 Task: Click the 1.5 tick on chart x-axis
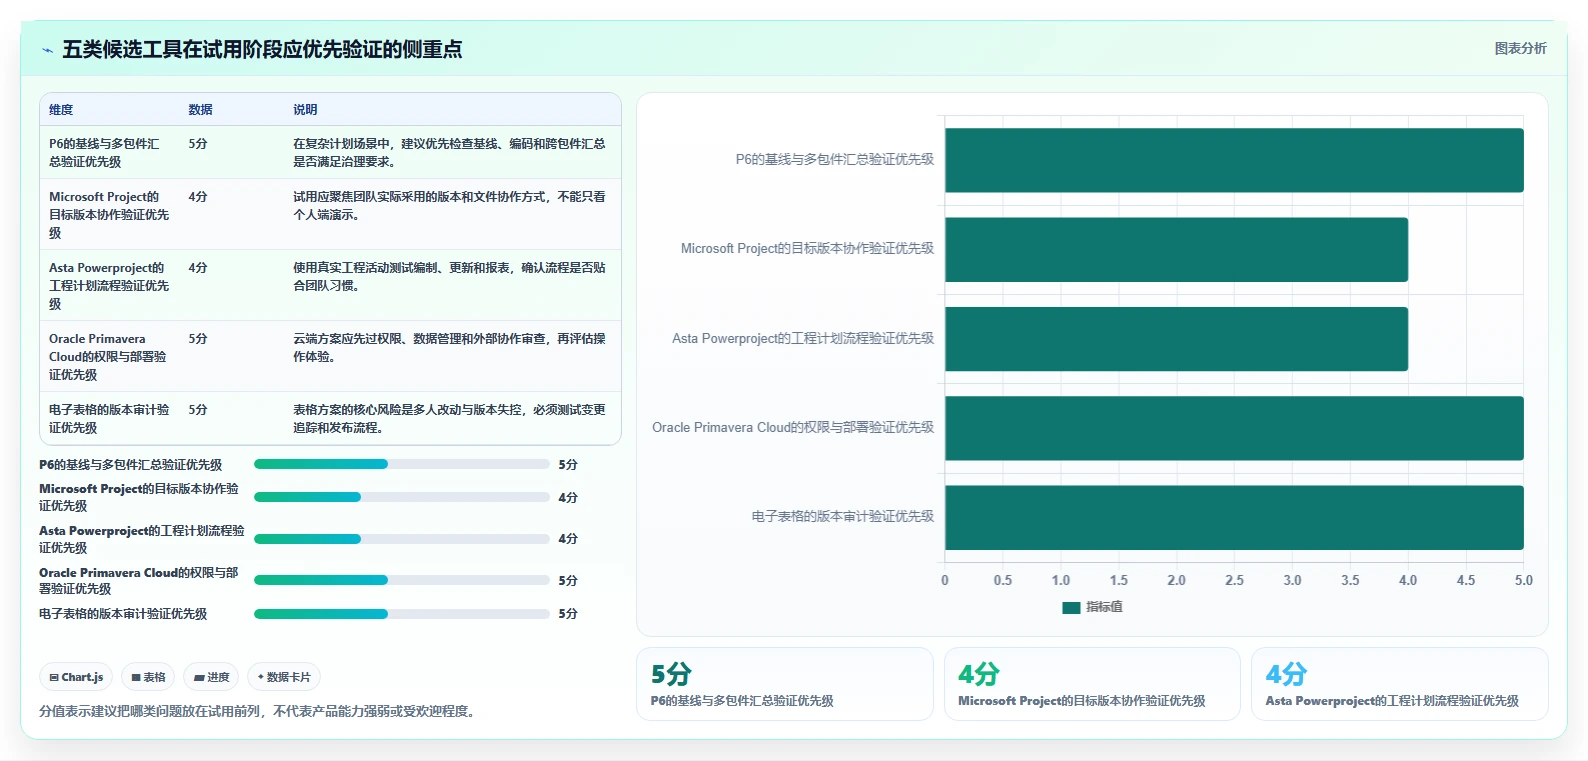tap(1118, 580)
